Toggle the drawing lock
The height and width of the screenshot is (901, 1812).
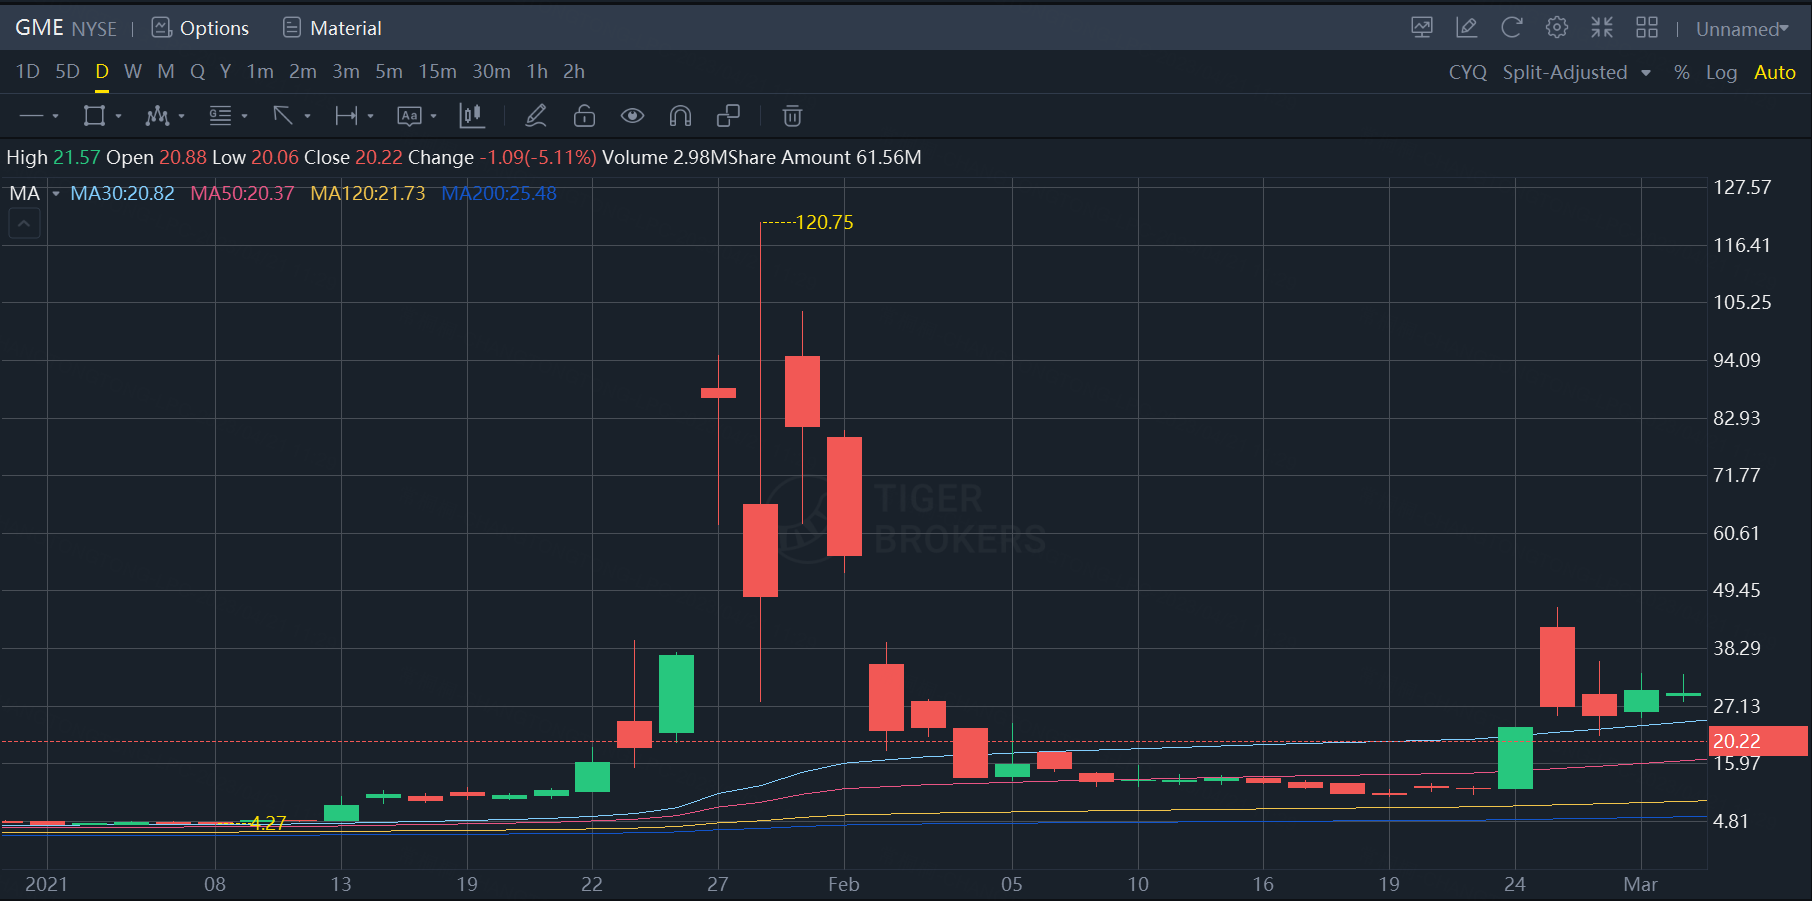585,116
